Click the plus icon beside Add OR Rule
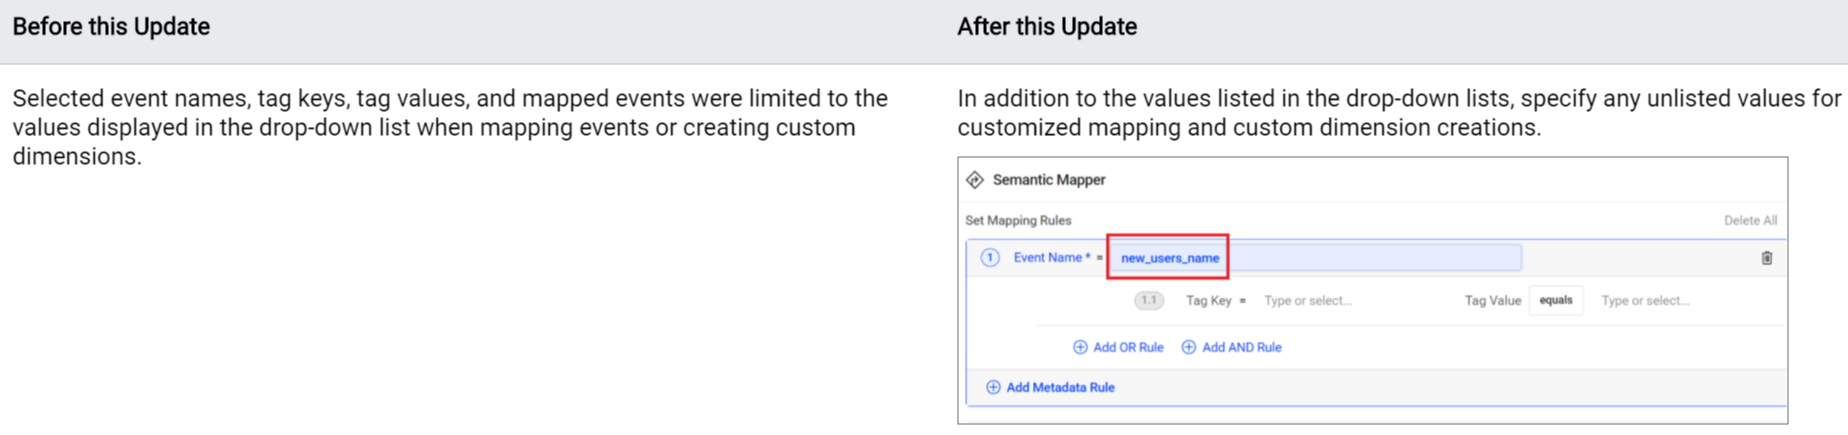 pos(1080,347)
